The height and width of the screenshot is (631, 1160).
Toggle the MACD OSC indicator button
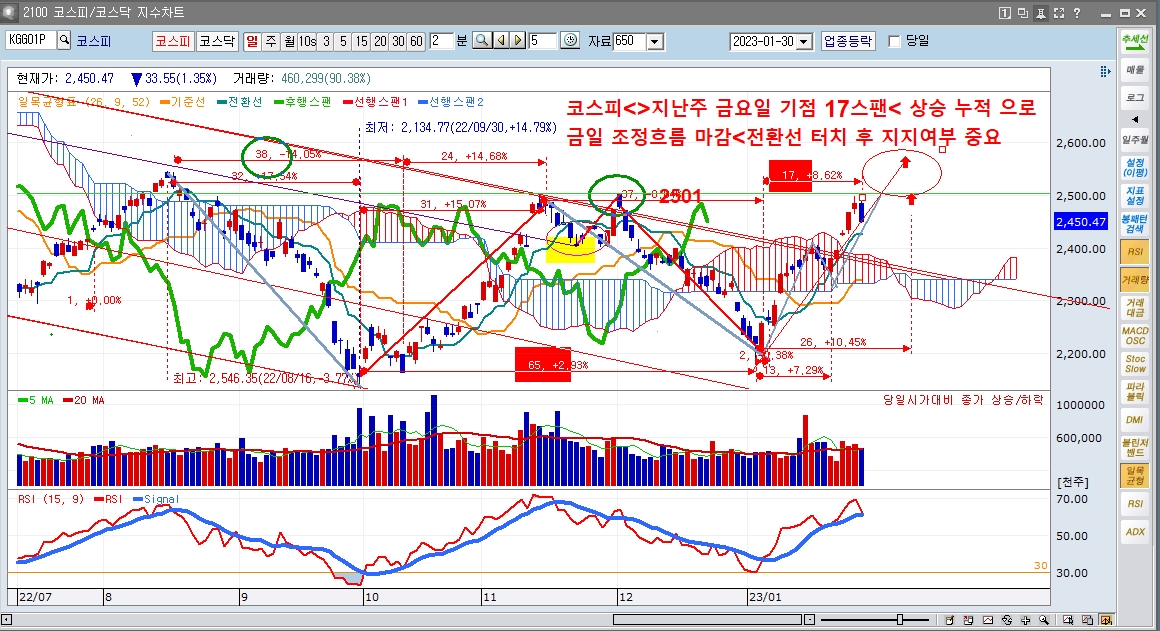pyautogui.click(x=1134, y=336)
